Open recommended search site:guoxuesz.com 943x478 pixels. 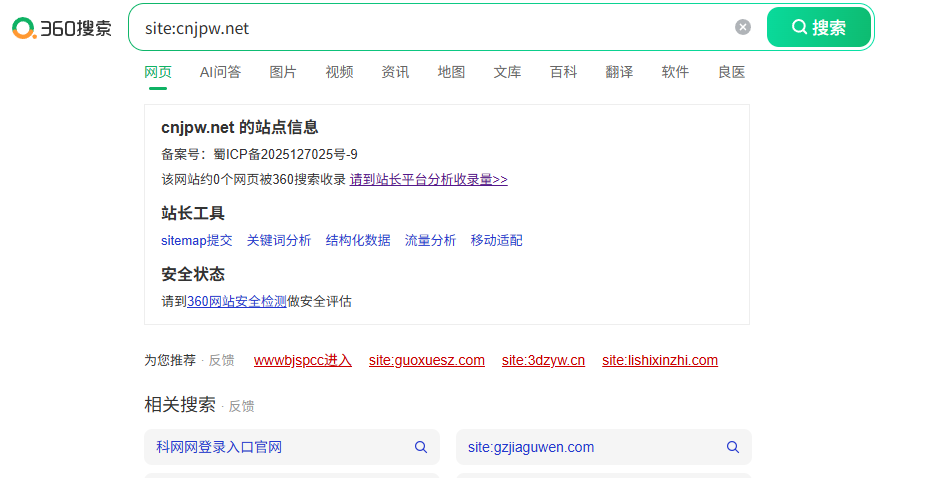tap(427, 360)
